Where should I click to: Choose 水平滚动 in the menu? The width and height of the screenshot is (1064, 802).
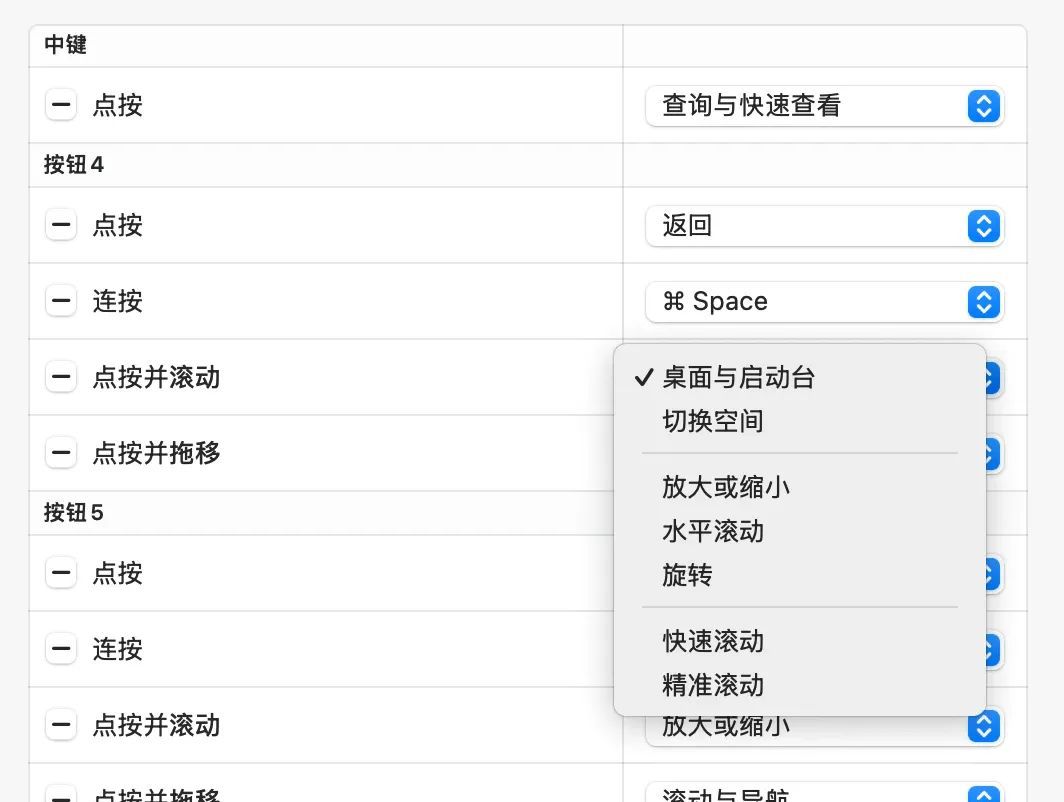click(x=799, y=531)
